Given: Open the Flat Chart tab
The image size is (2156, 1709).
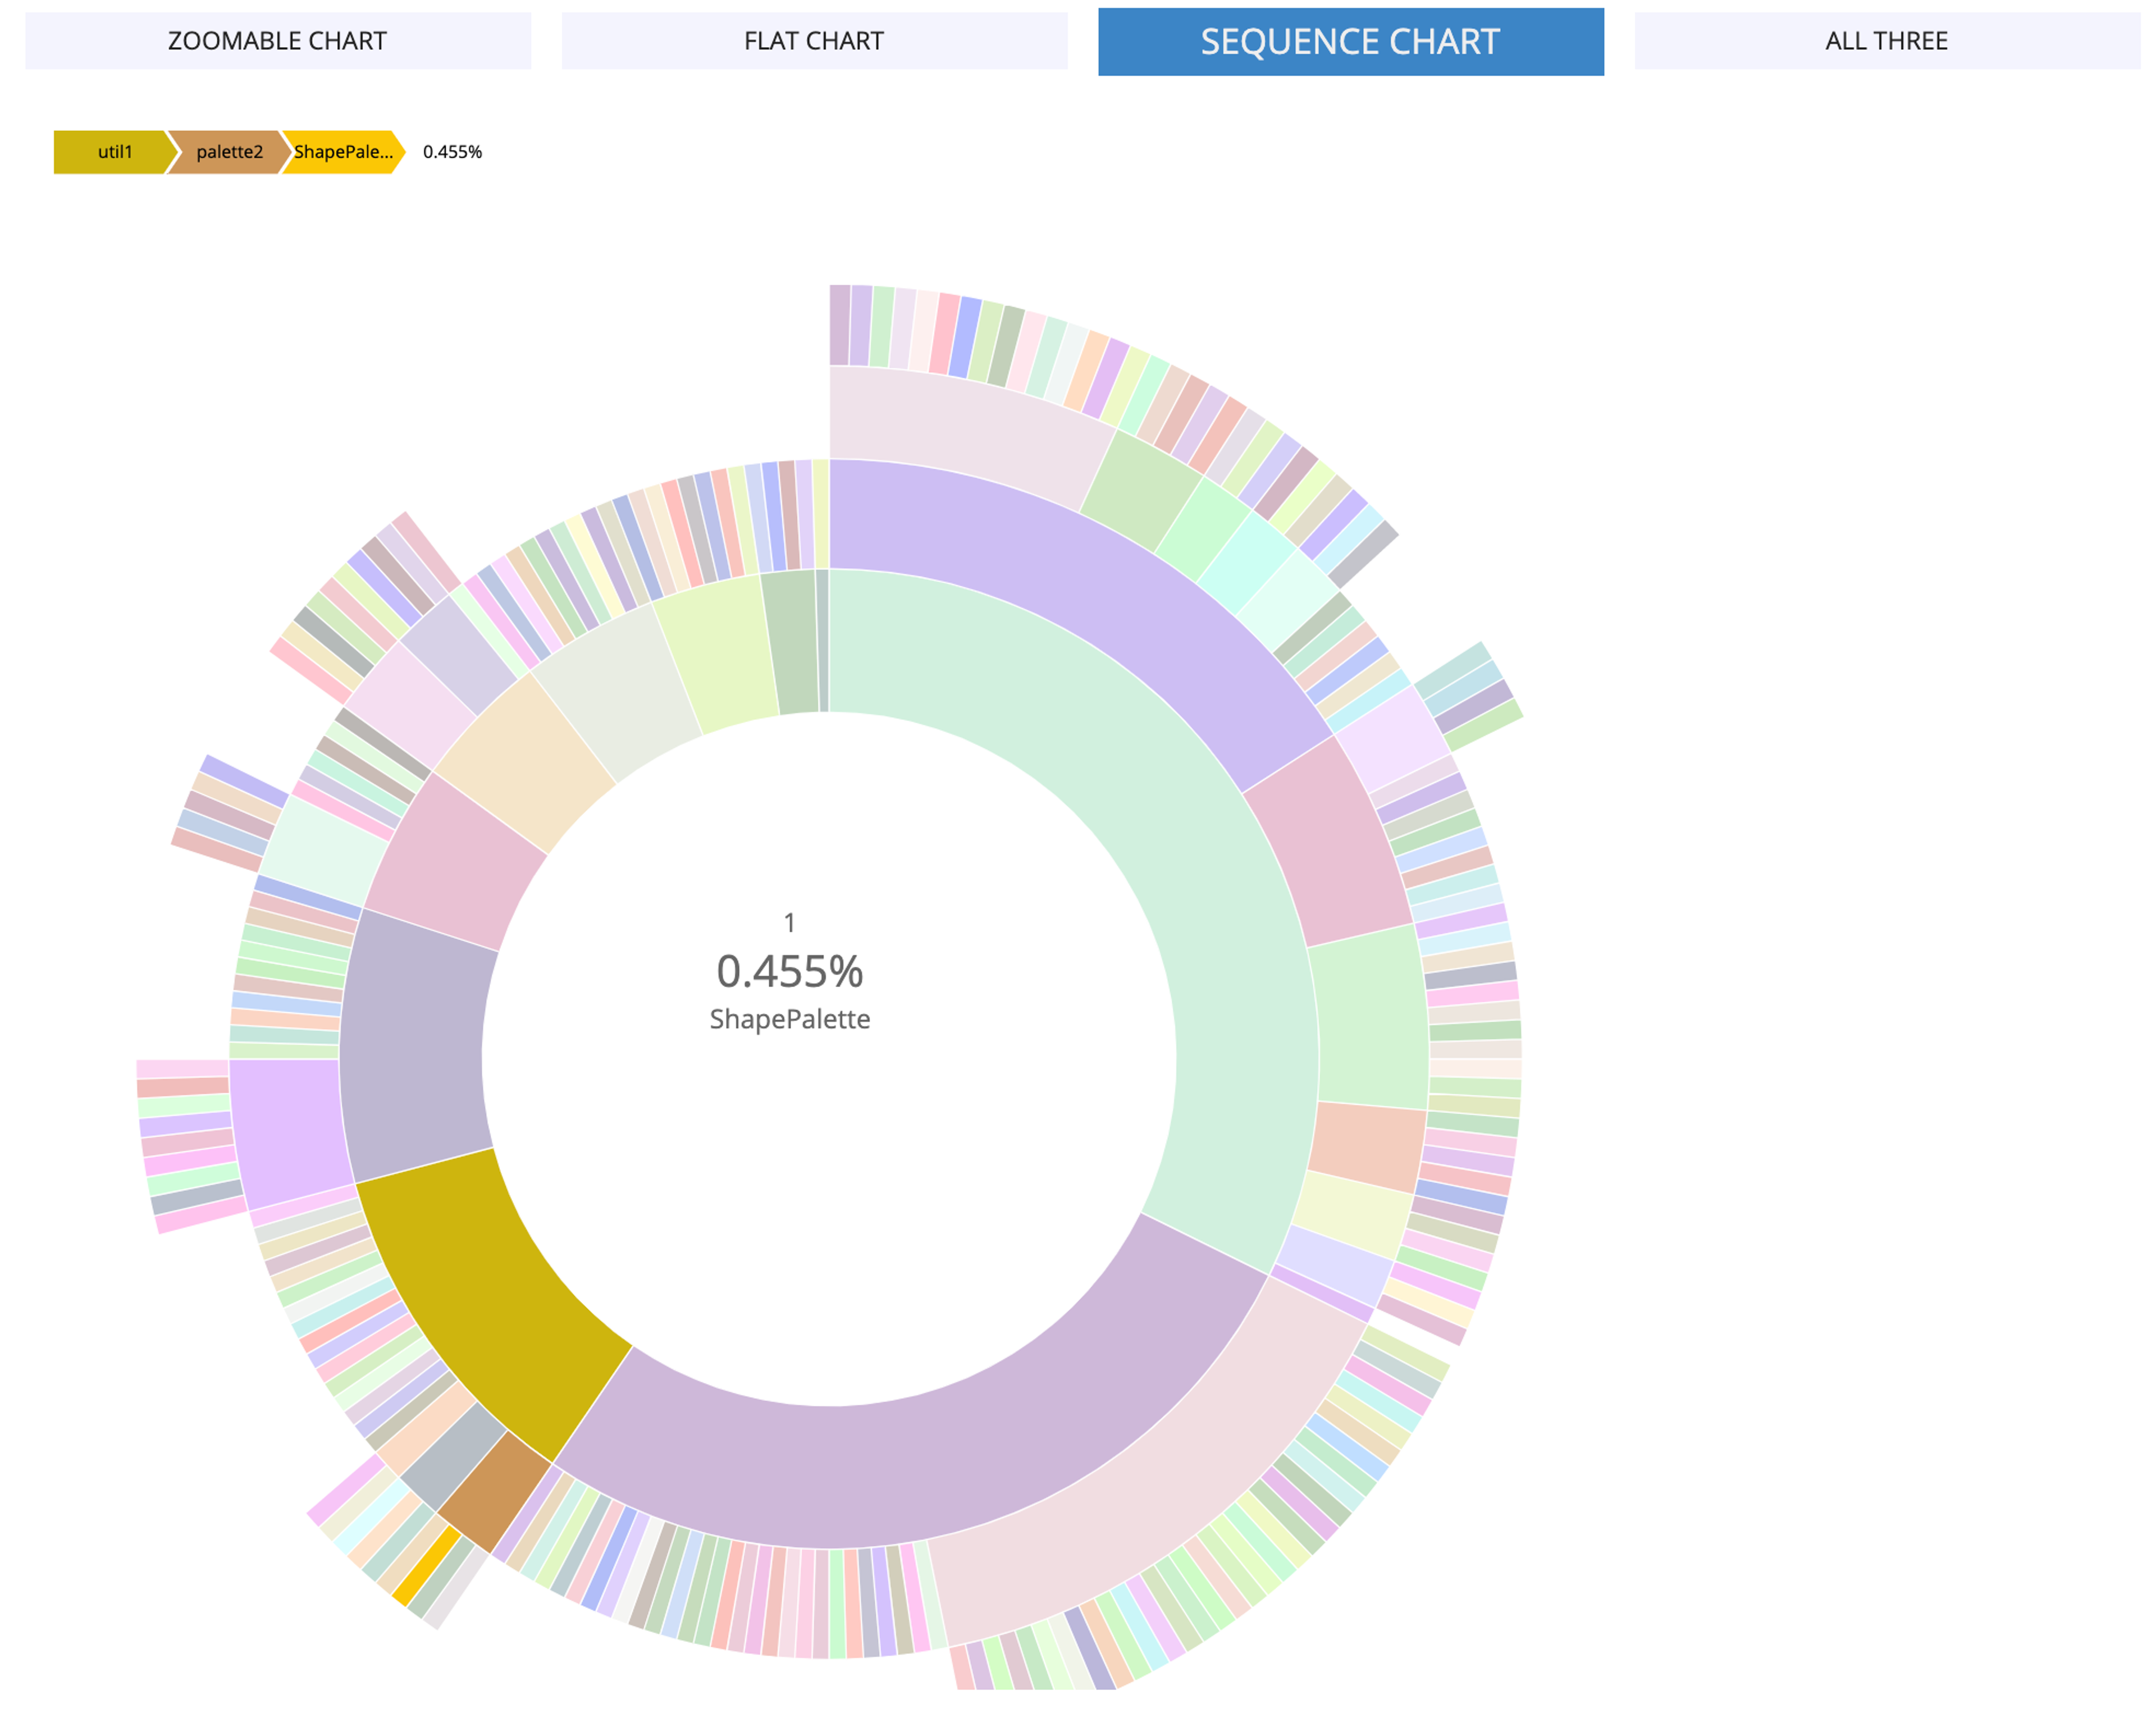Looking at the screenshot, I should pyautogui.click(x=814, y=41).
